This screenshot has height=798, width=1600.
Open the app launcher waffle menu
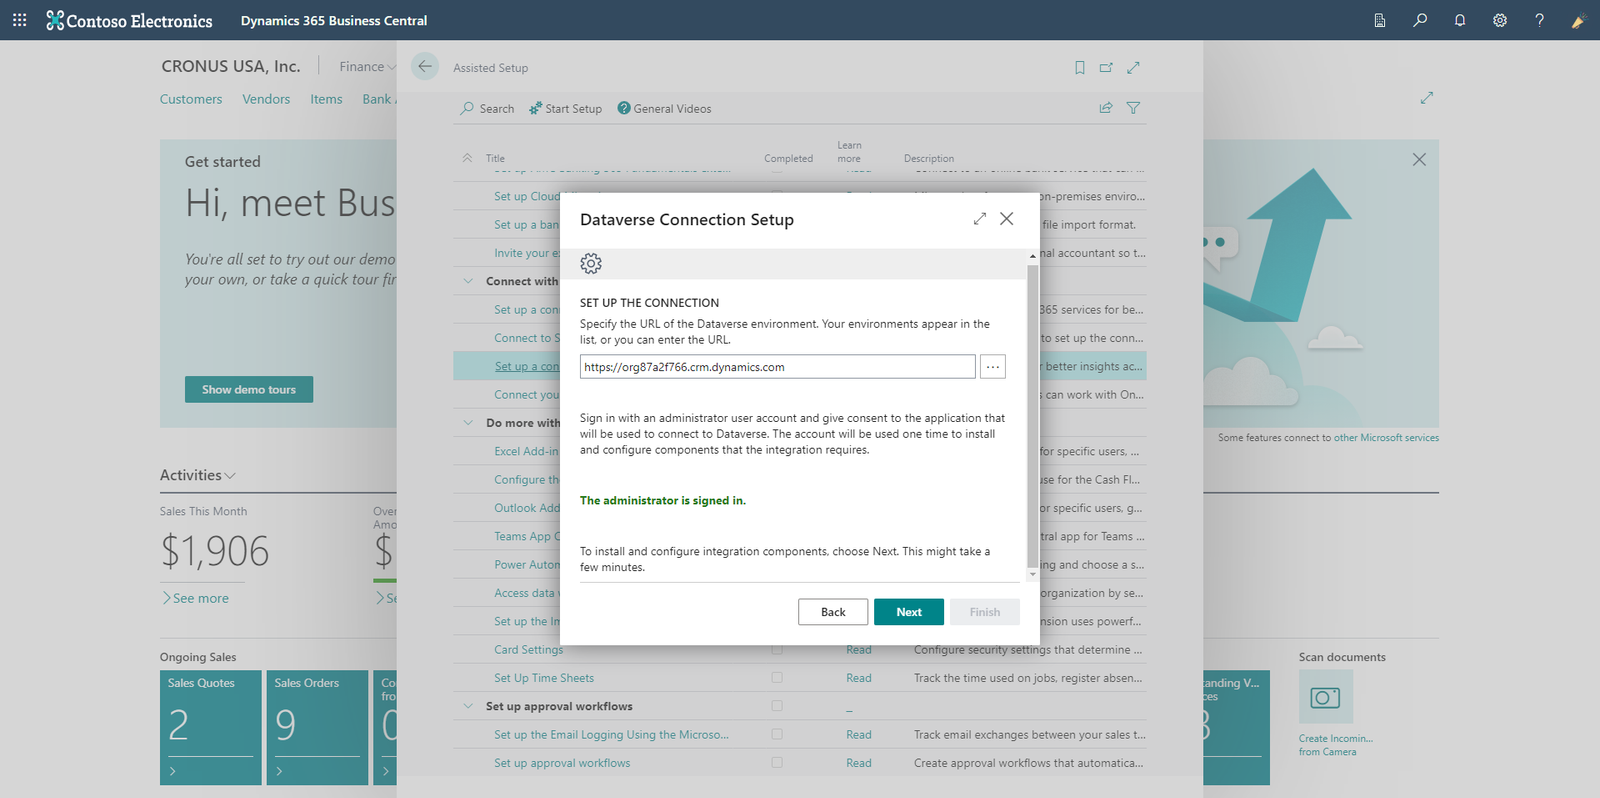click(x=19, y=20)
